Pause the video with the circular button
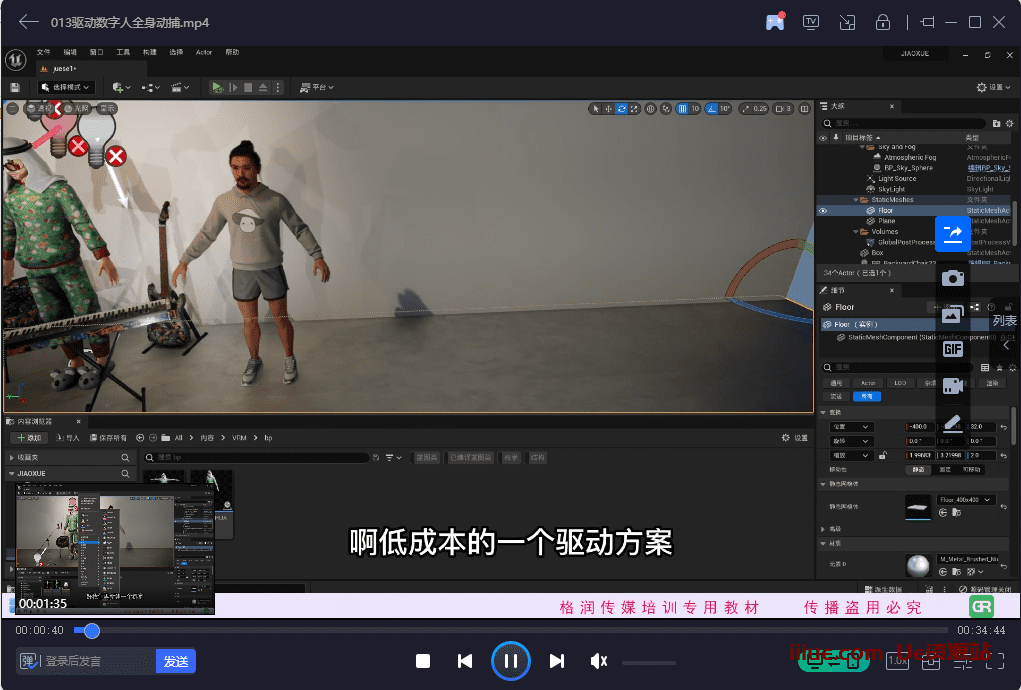Viewport: 1021px width, 690px height. (510, 661)
